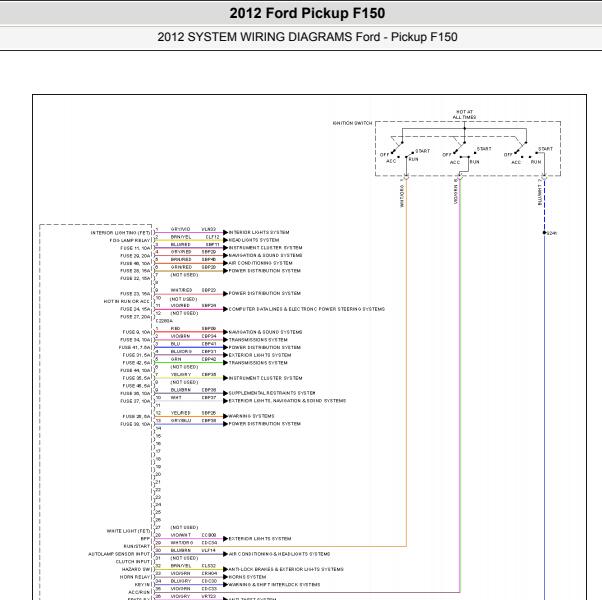Click the 'FOG LAMP RELAY' label
The width and height of the screenshot is (602, 600).
130,240
